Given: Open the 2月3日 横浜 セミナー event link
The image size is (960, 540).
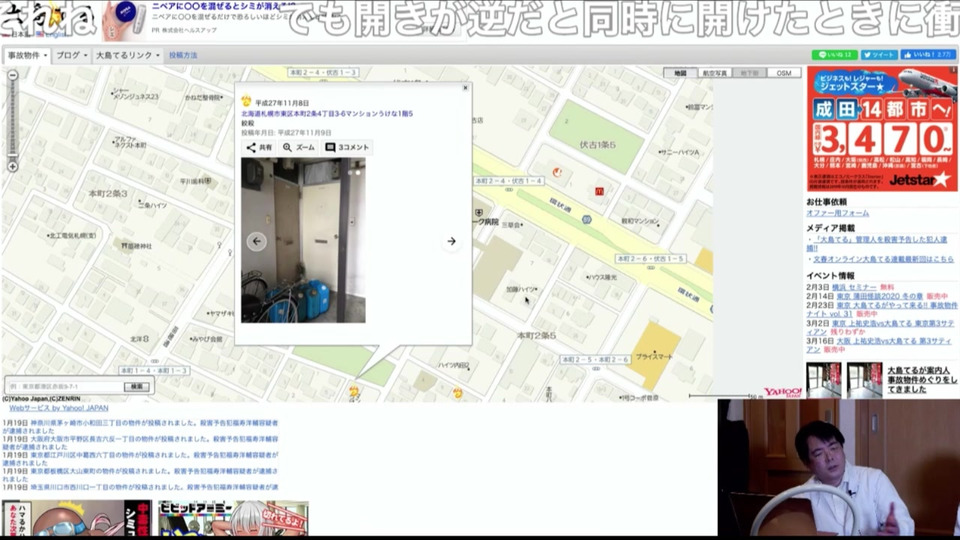Looking at the screenshot, I should (854, 287).
